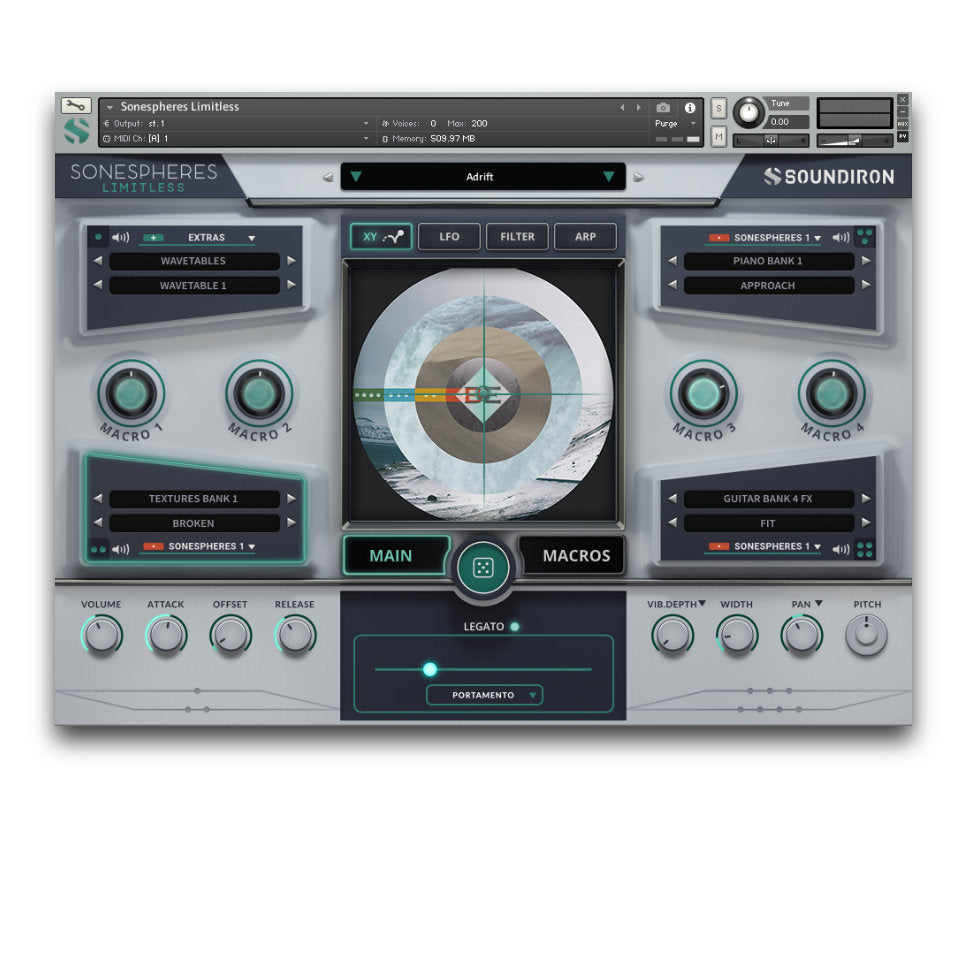Open the instrument info icon
The width and height of the screenshot is (970, 970).
[690, 108]
